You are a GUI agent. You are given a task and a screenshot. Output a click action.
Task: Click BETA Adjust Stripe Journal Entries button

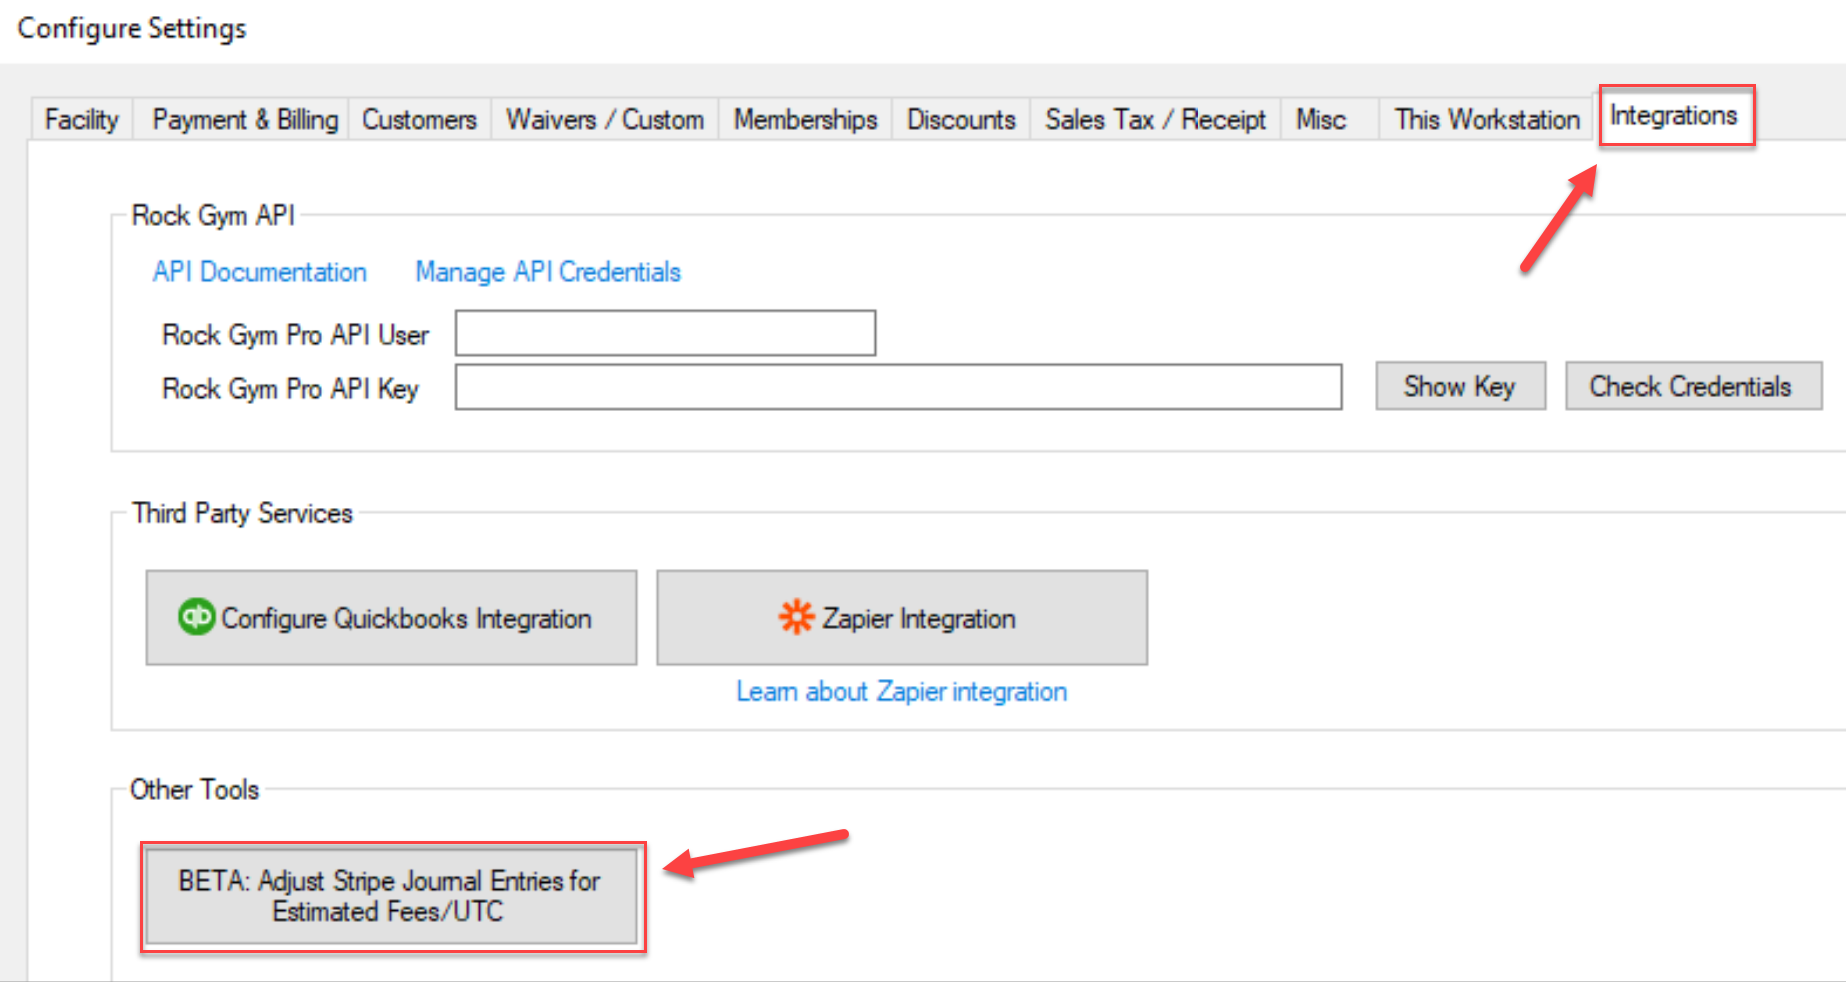pyautogui.click(x=391, y=896)
